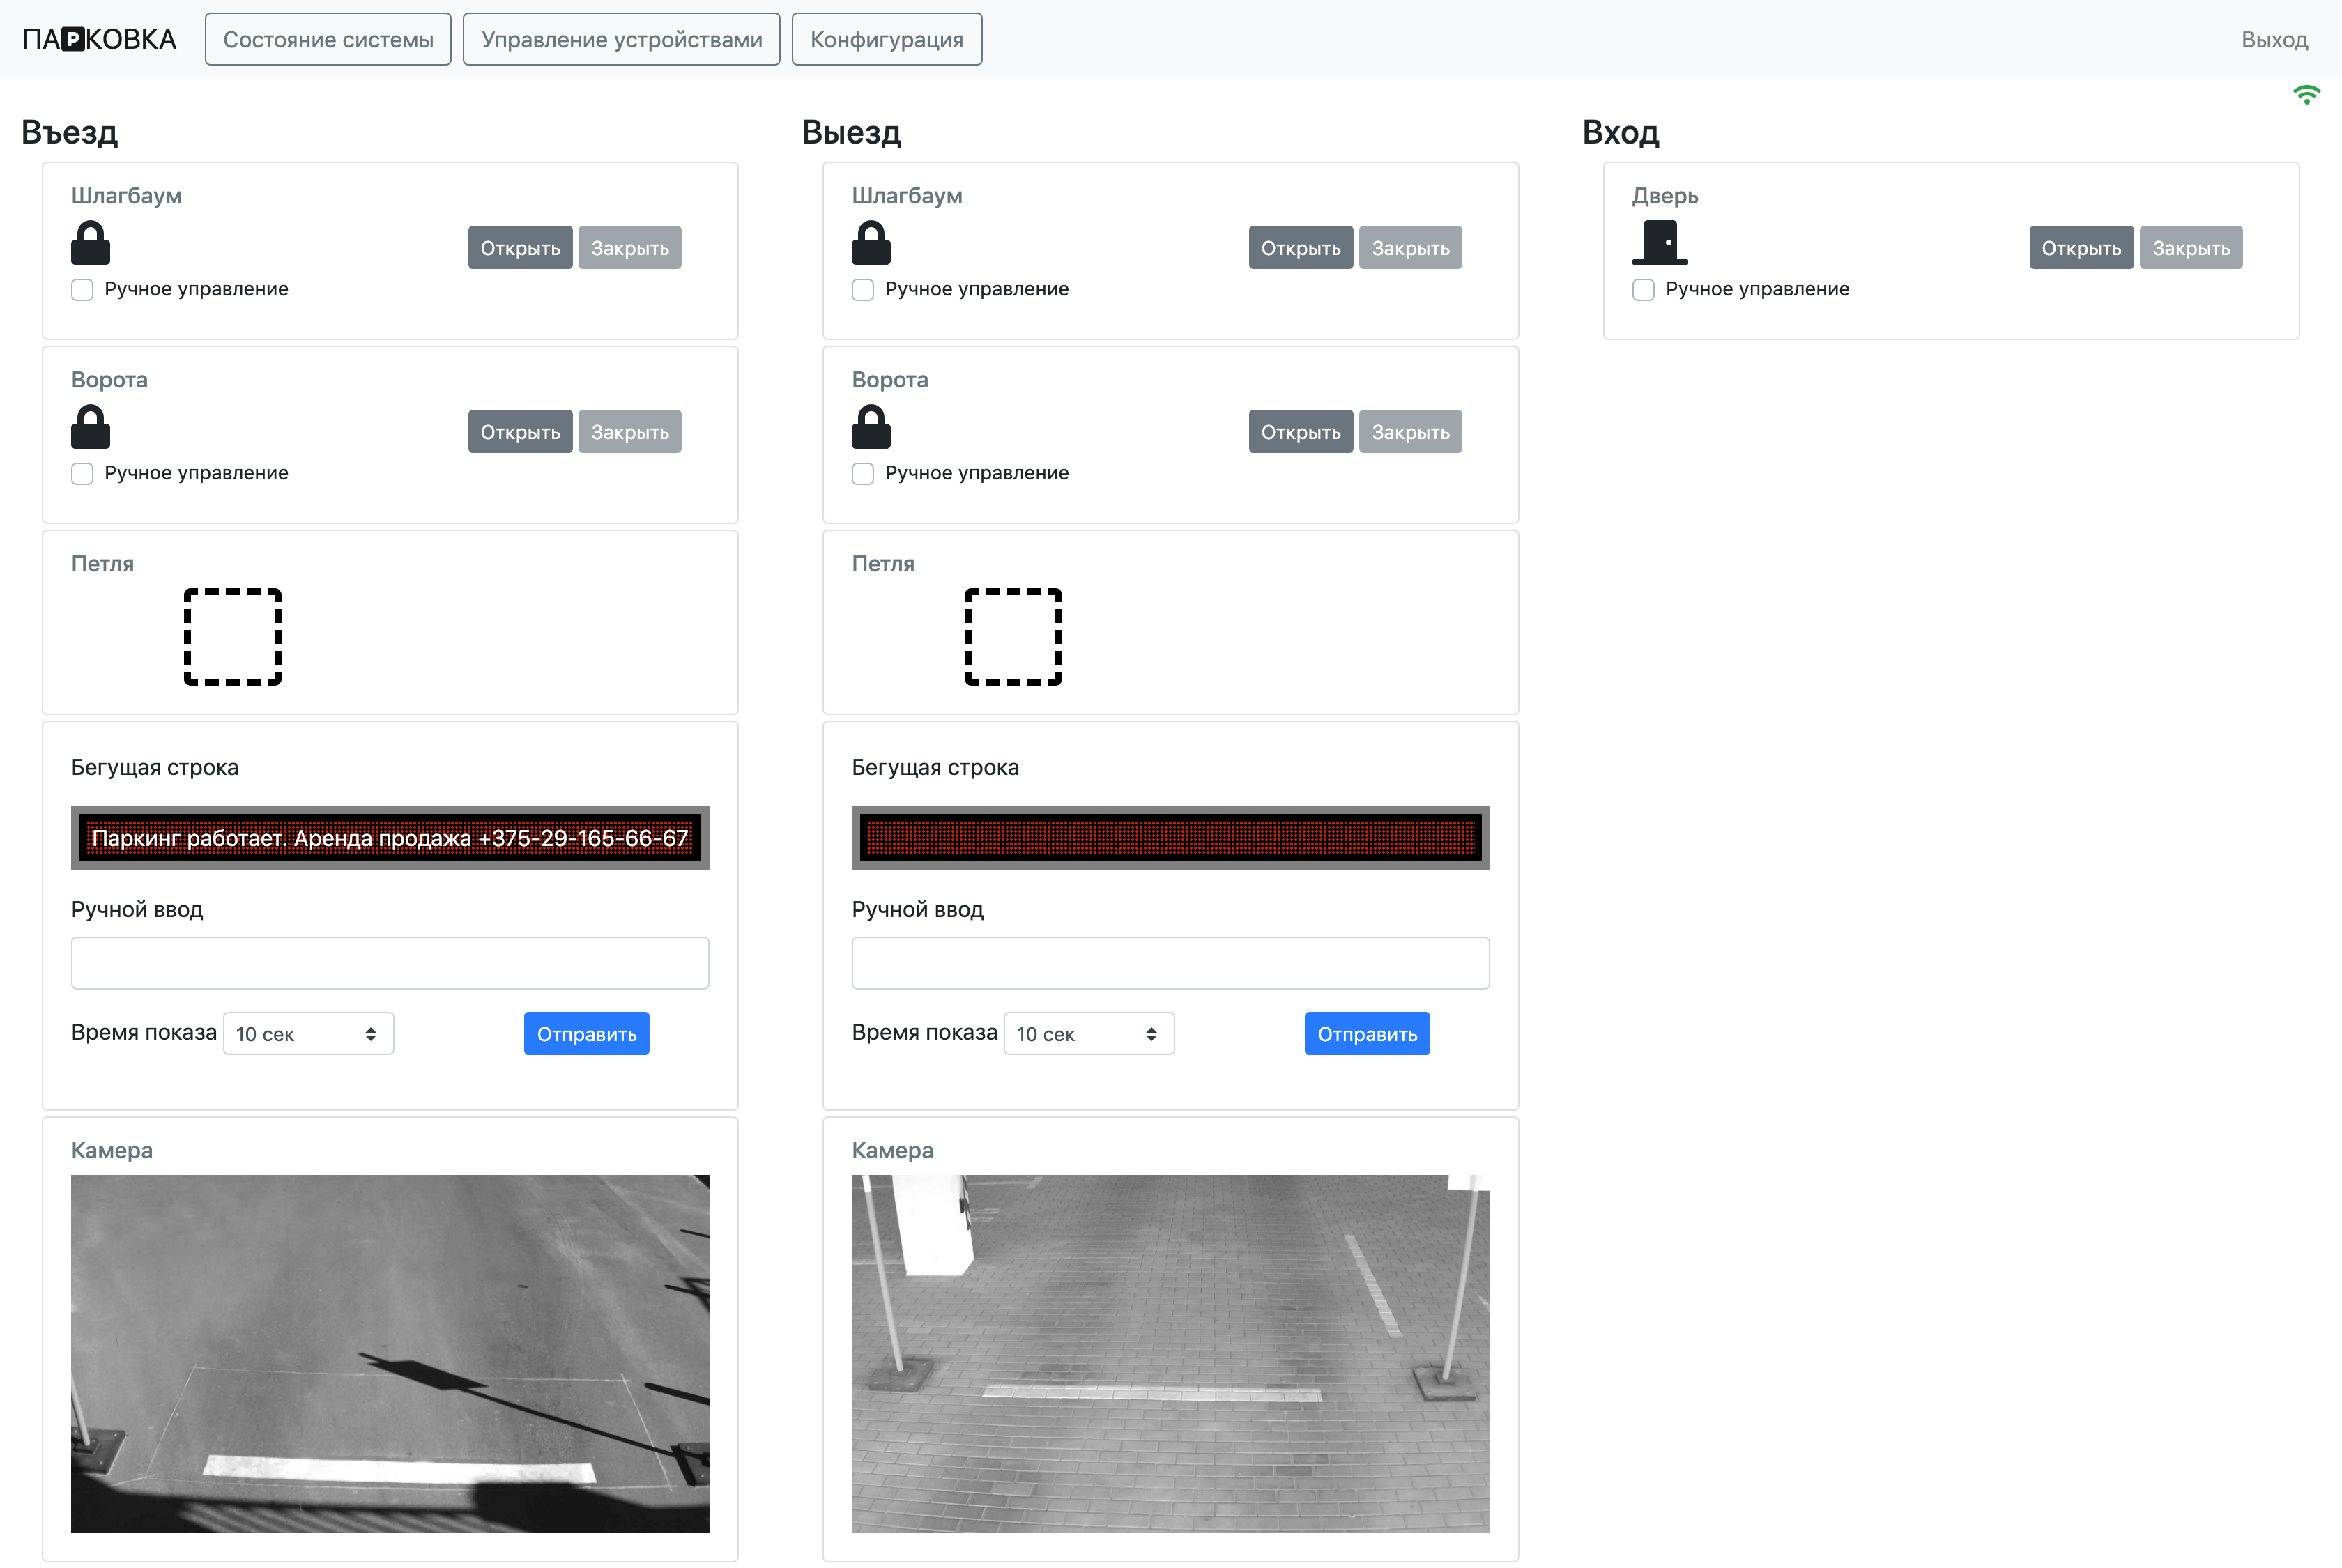Screen dimensions: 2342x1568
Task: Click the exit gate lock icon
Action: pos(870,427)
